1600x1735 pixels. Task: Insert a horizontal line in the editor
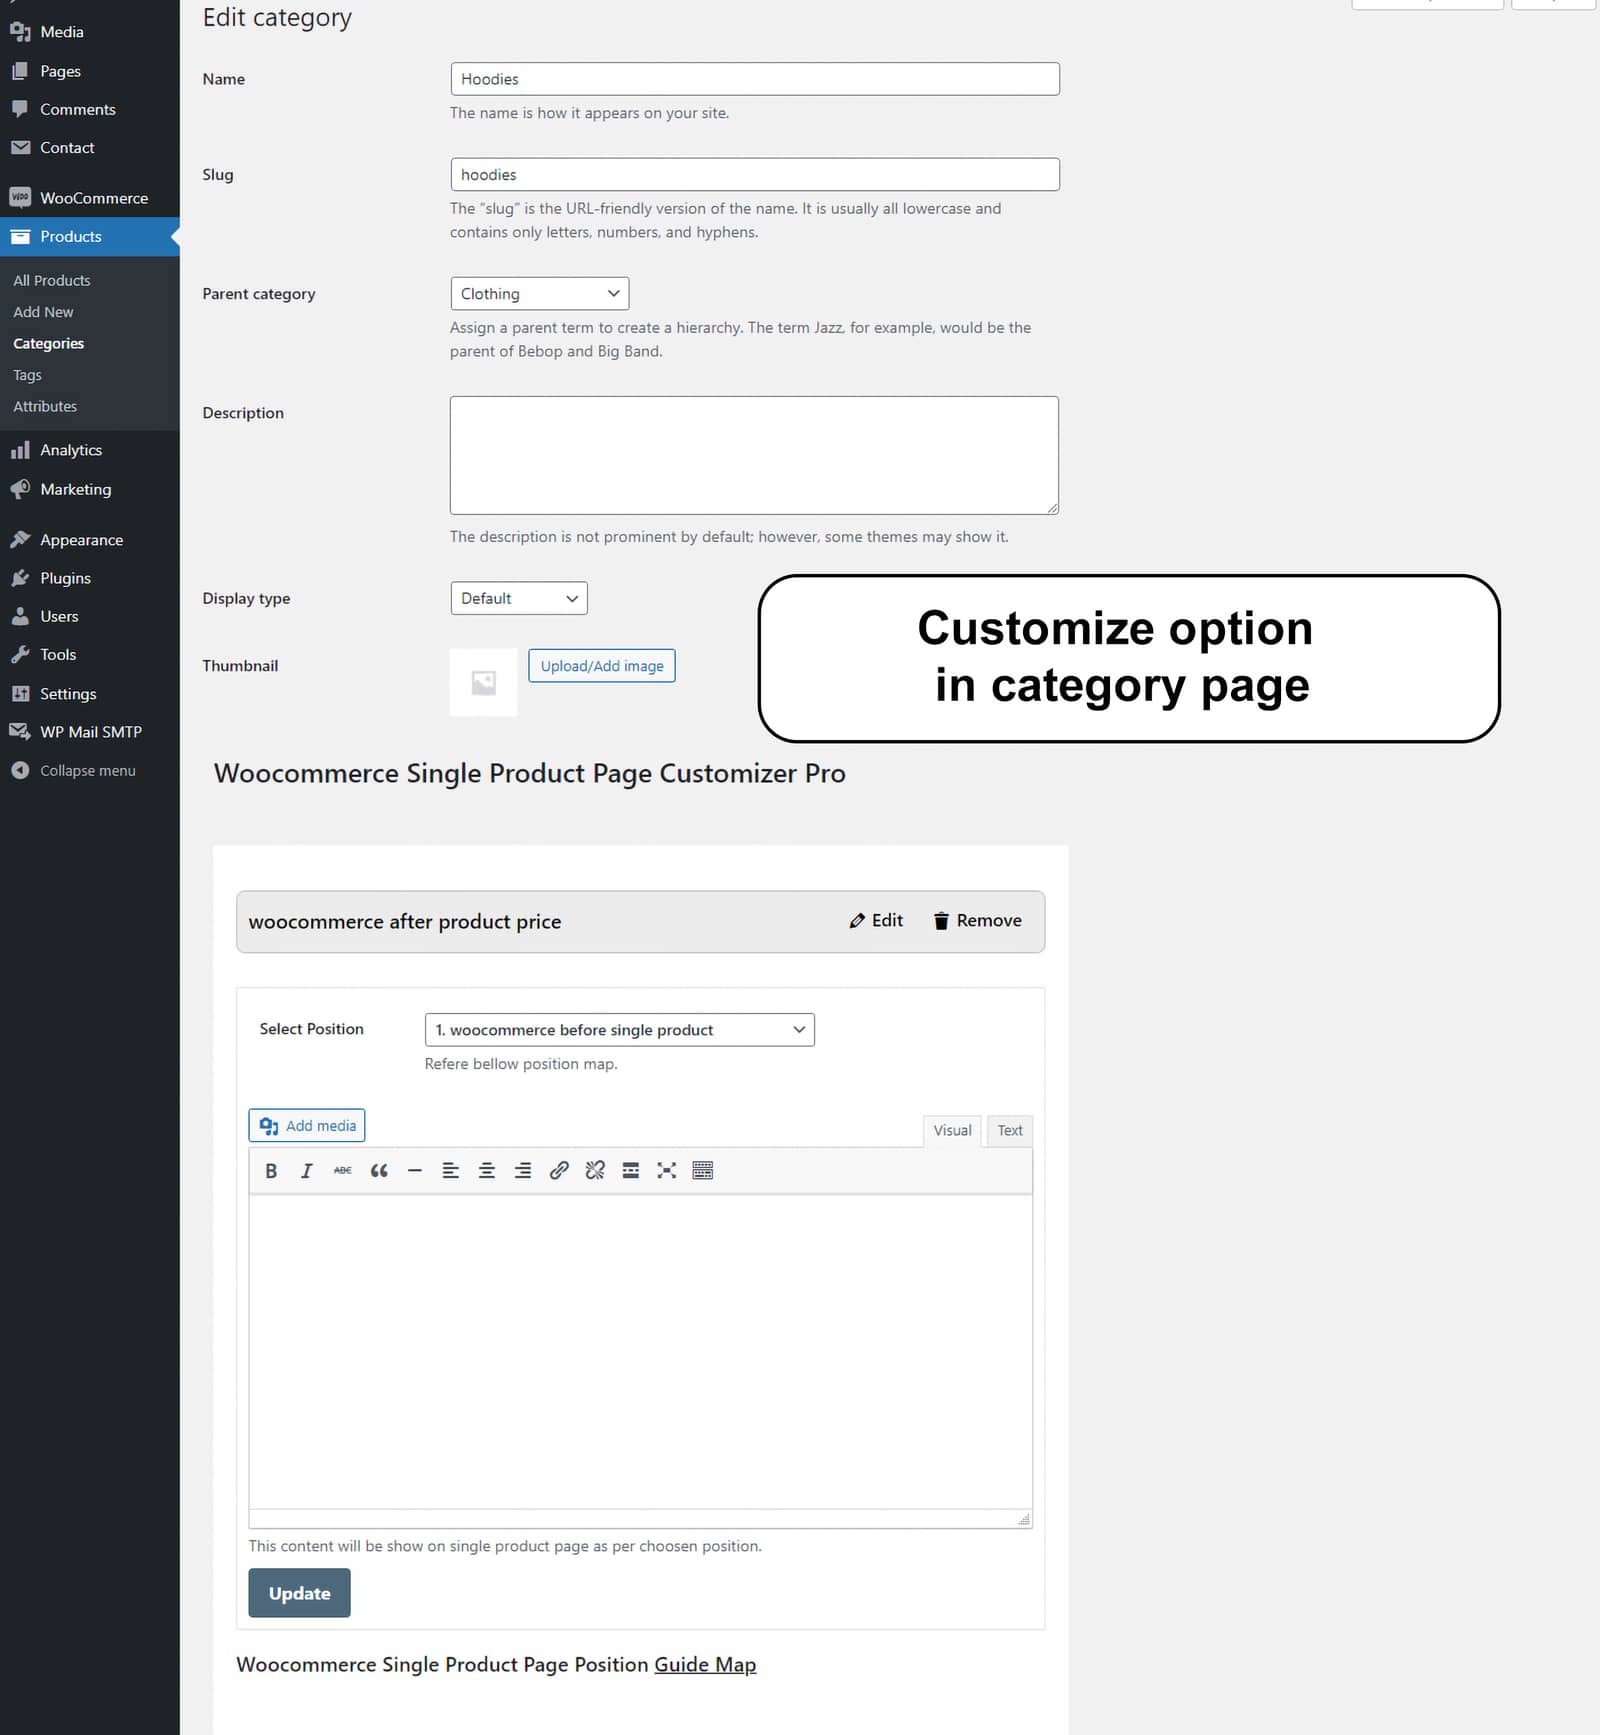click(415, 1170)
